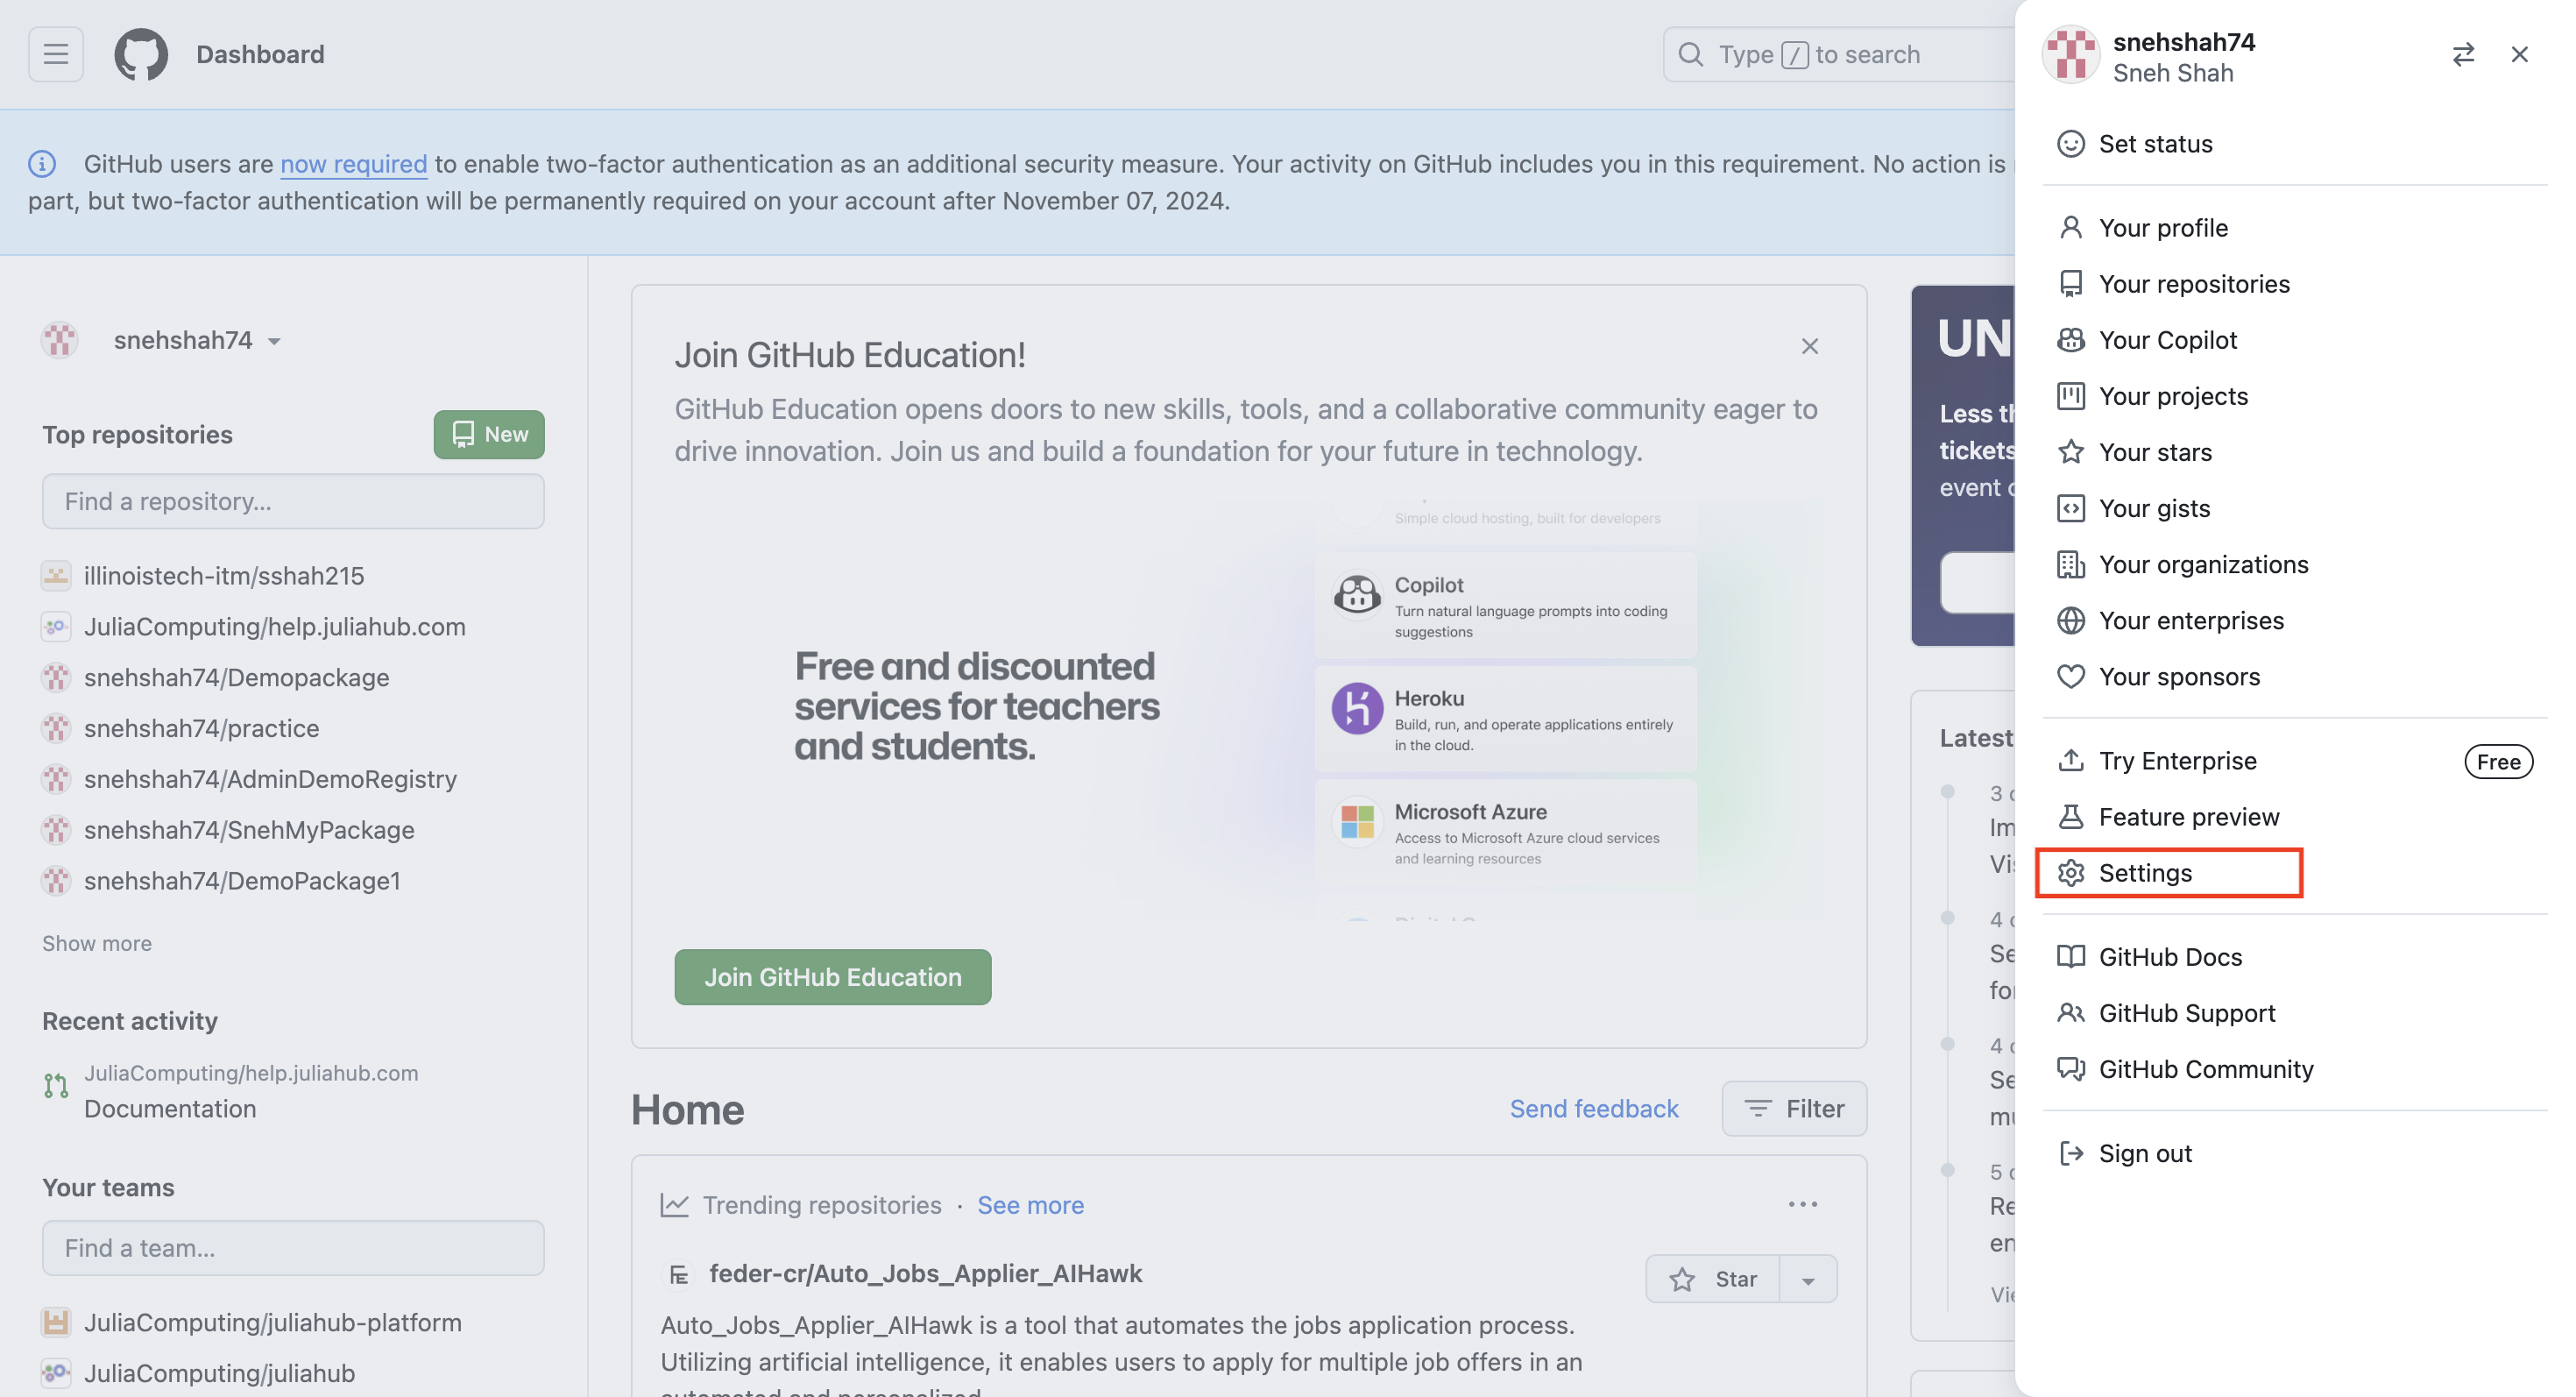
Task: Click the Copilot card in Education banner
Action: (1506, 606)
